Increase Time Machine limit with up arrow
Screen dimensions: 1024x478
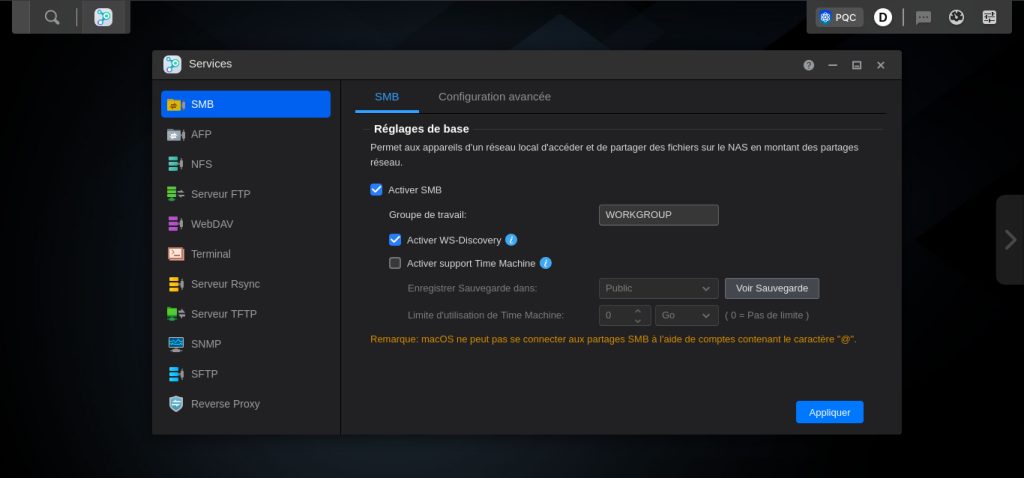(x=638, y=311)
